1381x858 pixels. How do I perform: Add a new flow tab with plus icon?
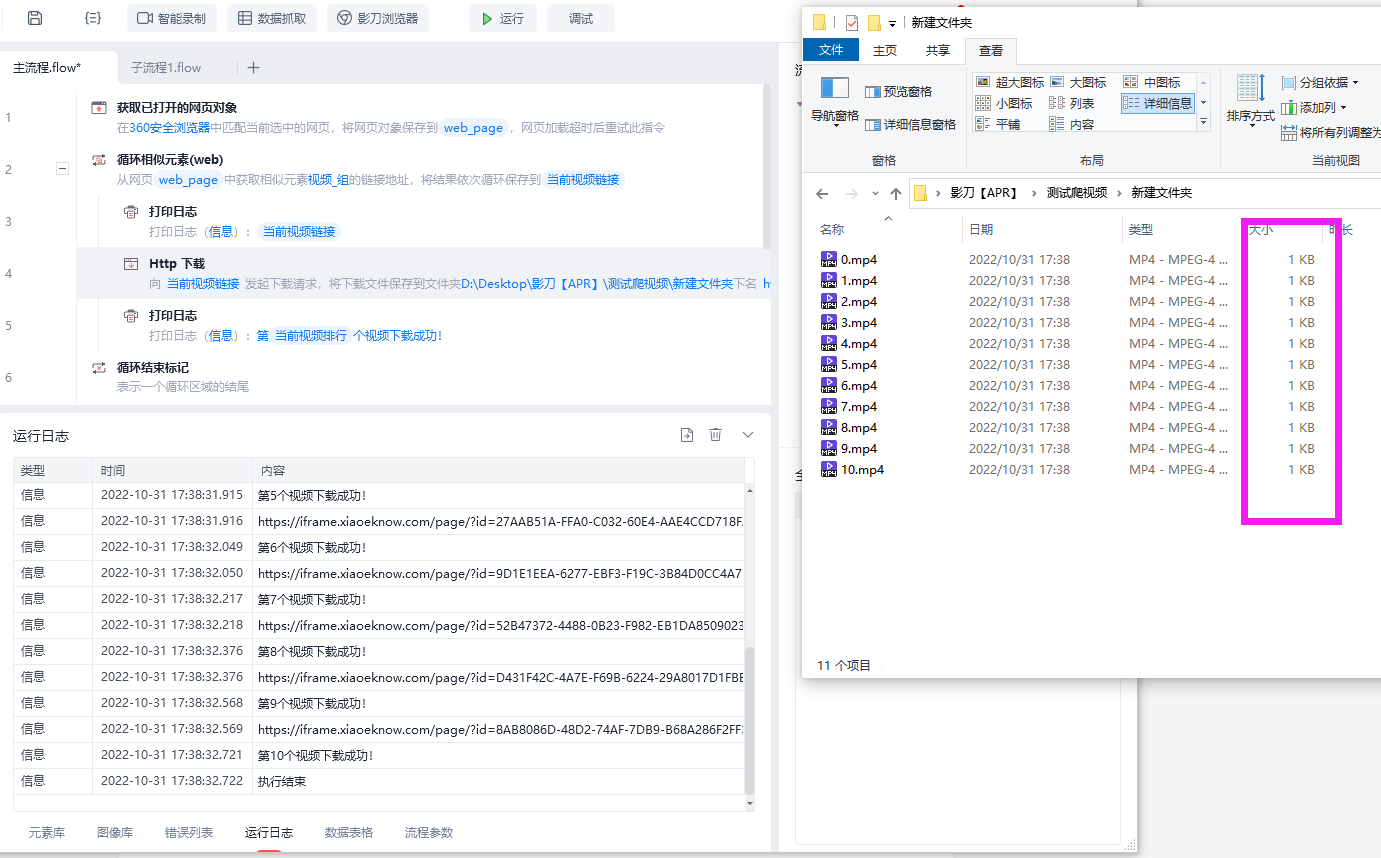(253, 68)
